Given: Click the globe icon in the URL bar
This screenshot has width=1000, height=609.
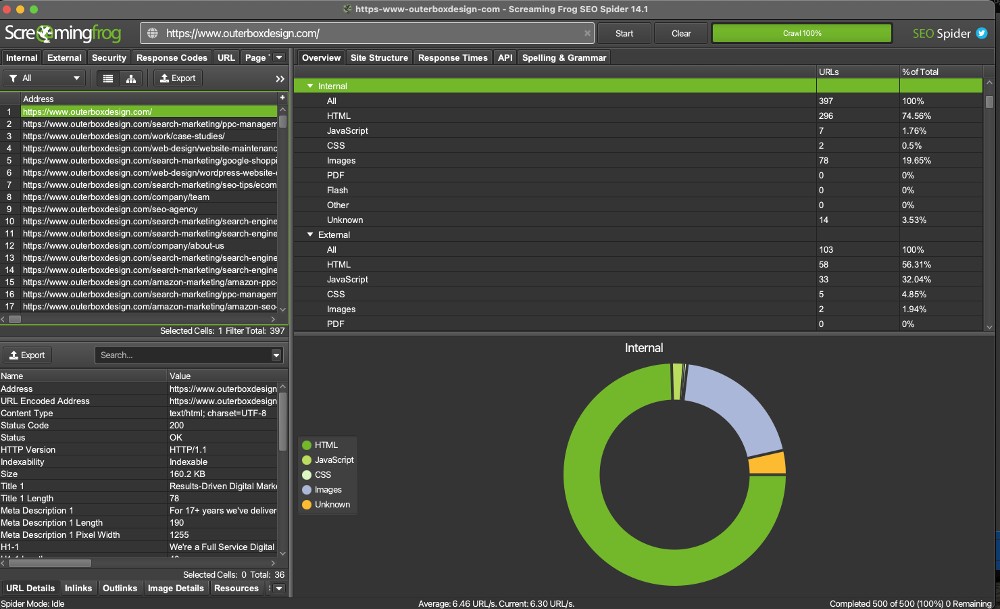Looking at the screenshot, I should pyautogui.click(x=152, y=33).
